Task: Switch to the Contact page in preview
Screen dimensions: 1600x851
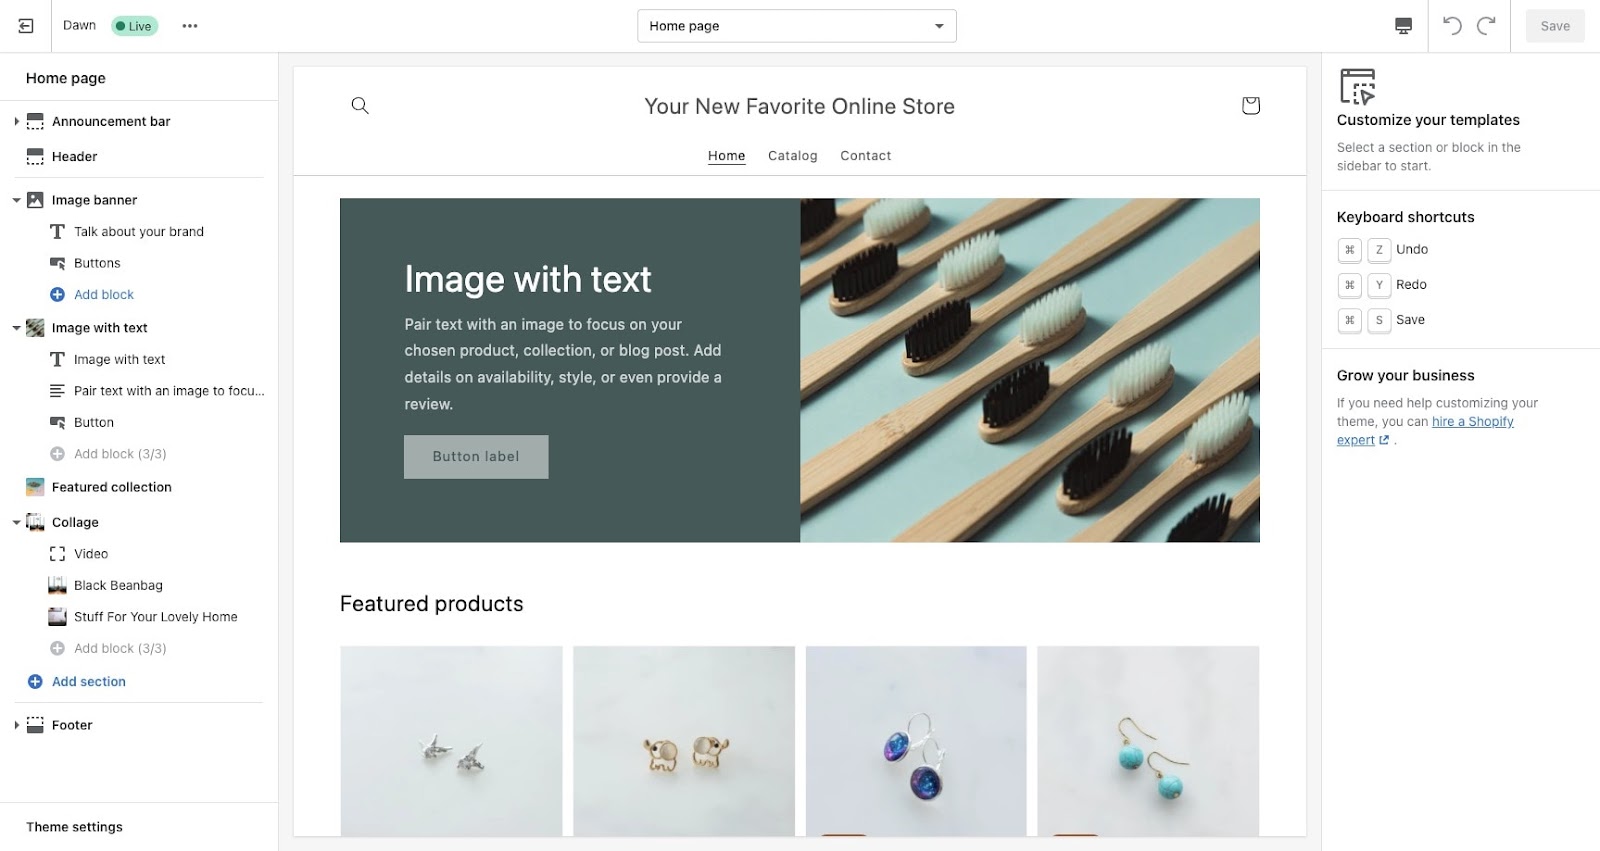Action: click(x=865, y=155)
